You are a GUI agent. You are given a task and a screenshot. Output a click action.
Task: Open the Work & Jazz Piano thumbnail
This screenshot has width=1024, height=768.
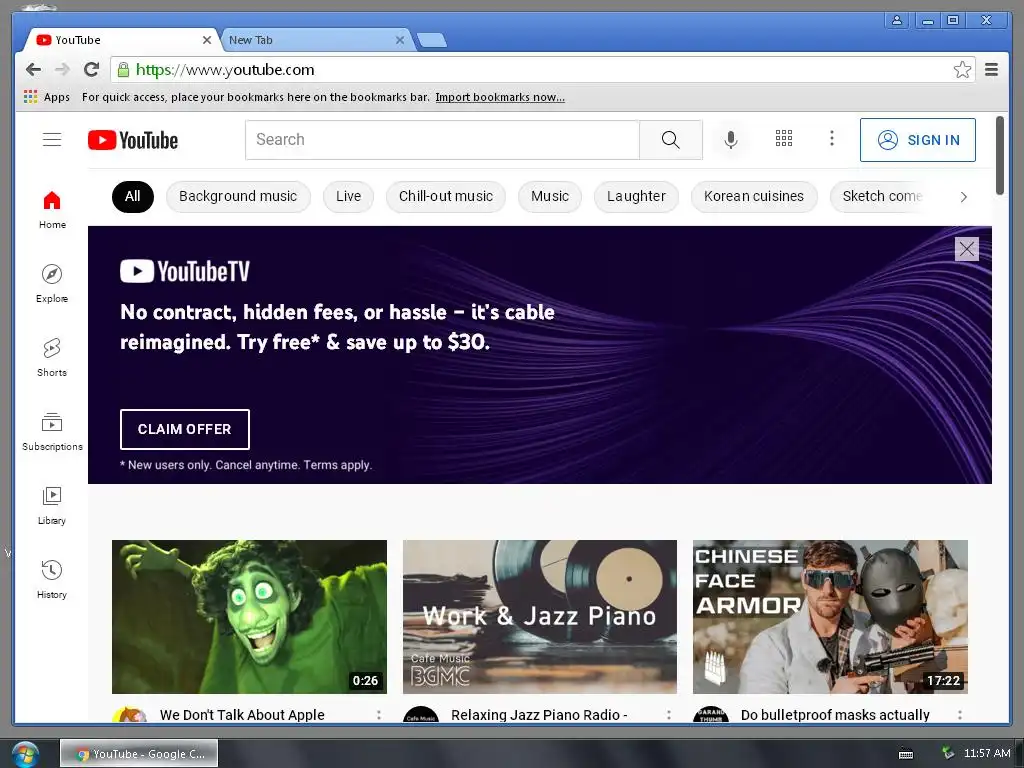[x=539, y=616]
